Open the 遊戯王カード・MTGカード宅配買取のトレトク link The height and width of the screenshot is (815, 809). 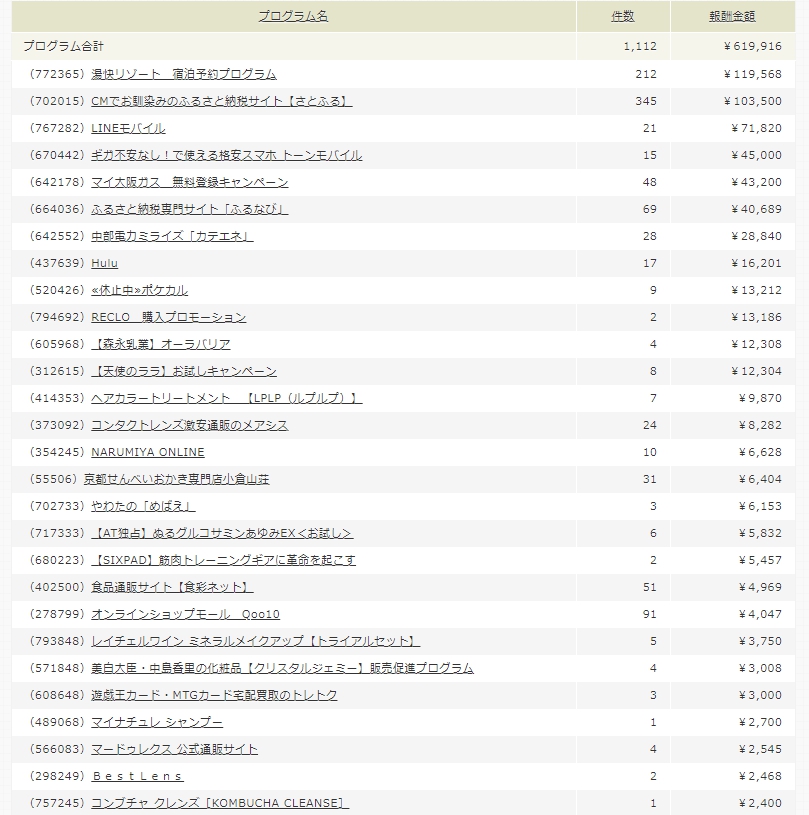[x=214, y=696]
